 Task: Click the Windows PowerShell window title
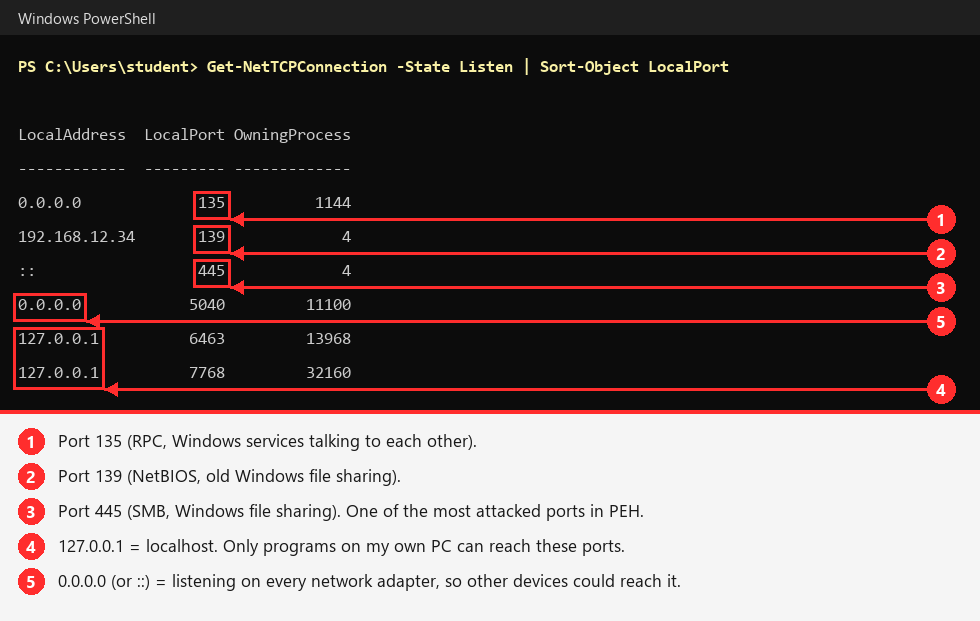click(x=86, y=19)
